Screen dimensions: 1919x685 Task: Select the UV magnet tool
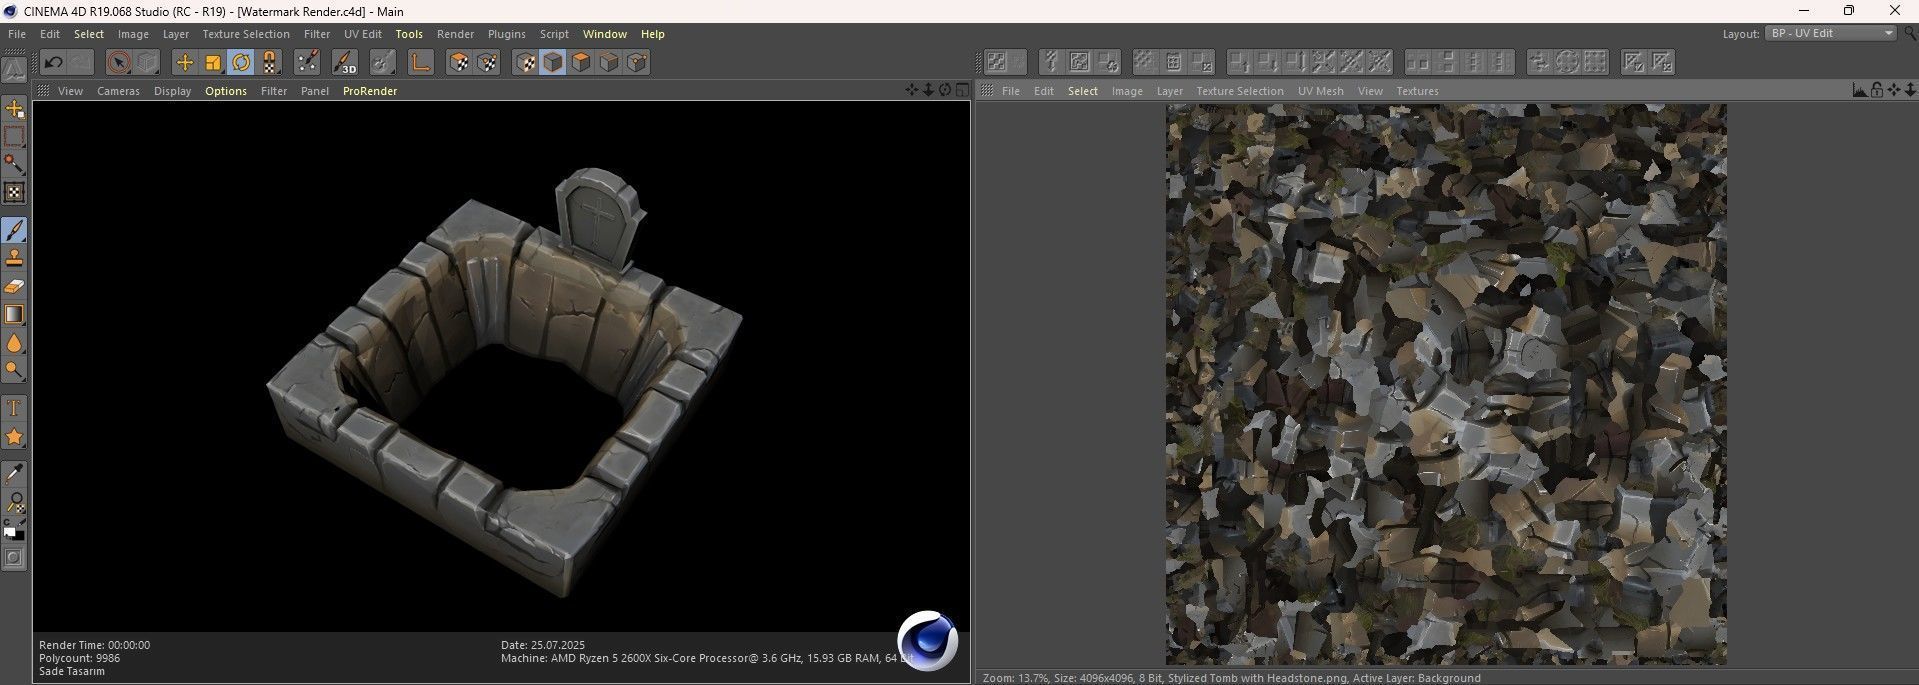click(270, 62)
